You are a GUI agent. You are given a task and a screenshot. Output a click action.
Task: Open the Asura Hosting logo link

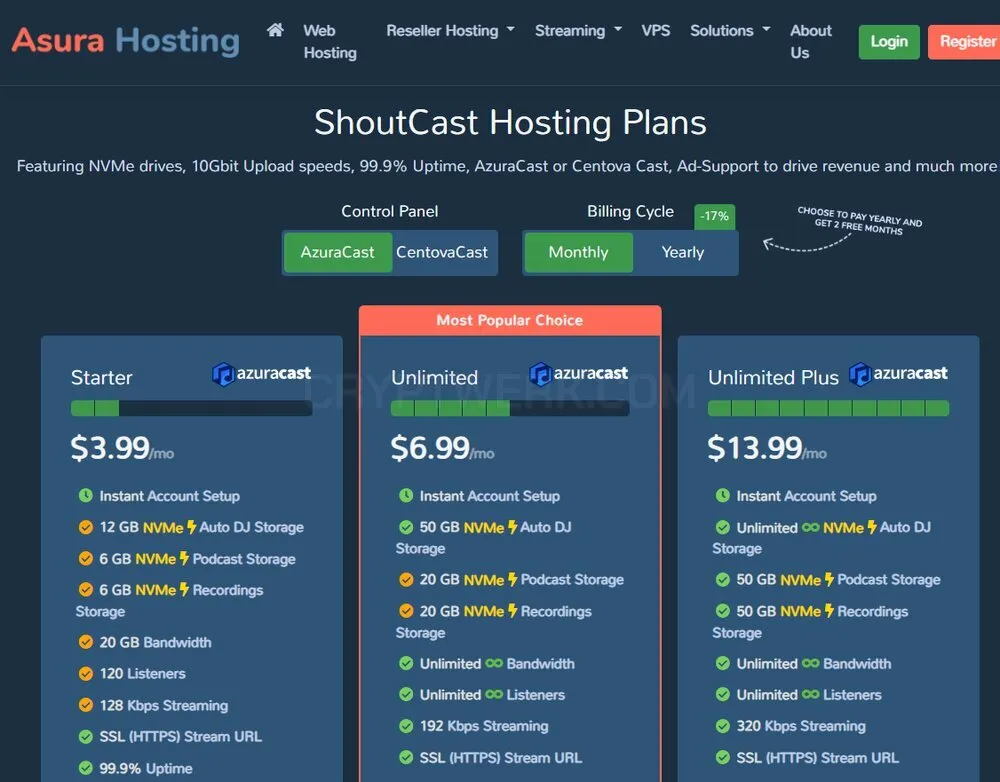pyautogui.click(x=126, y=41)
